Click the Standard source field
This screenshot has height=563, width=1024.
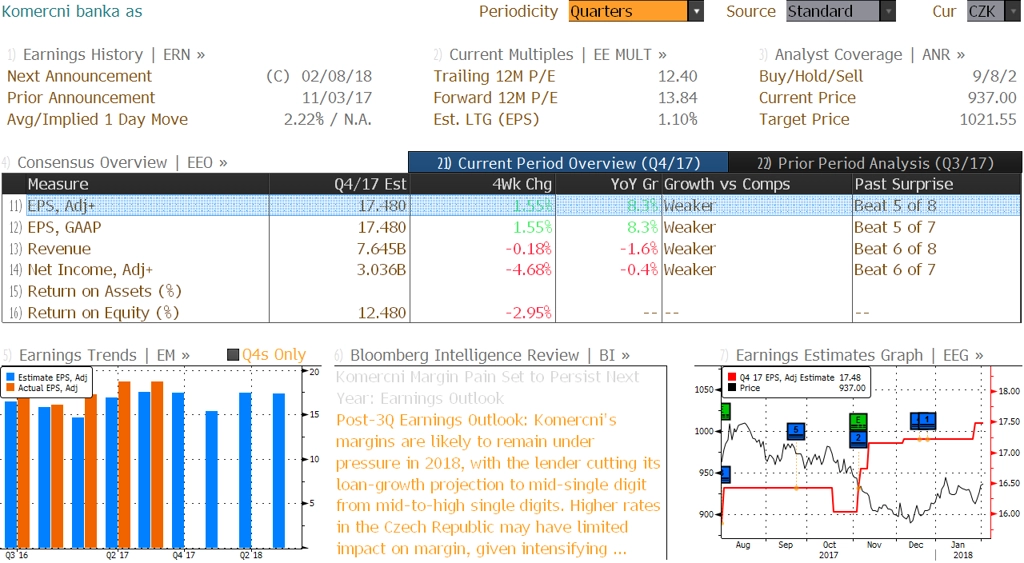(833, 11)
